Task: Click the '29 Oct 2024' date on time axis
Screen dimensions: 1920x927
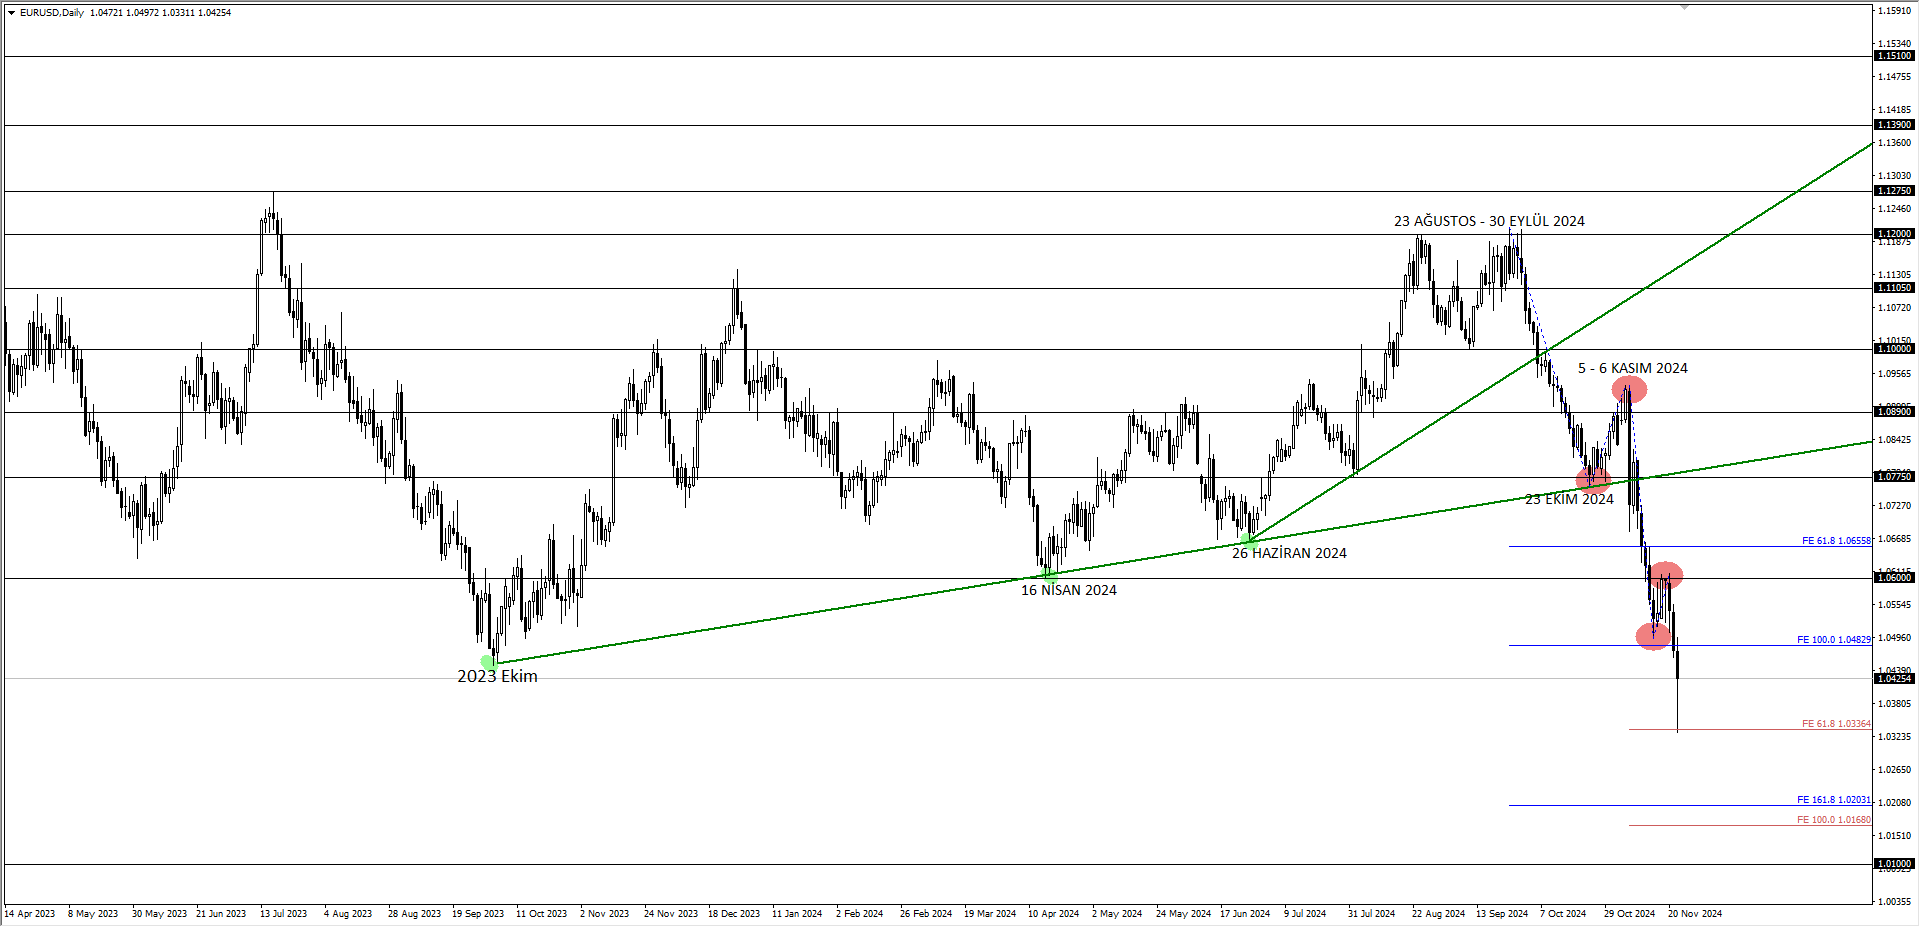Action: [x=1629, y=914]
